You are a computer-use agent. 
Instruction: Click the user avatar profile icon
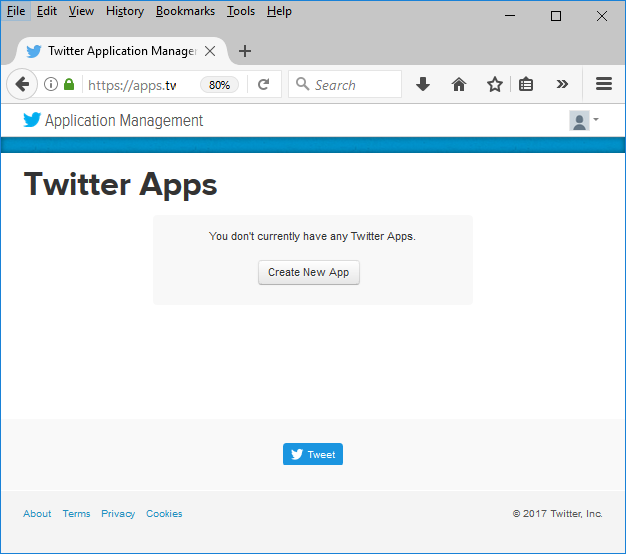tap(579, 121)
